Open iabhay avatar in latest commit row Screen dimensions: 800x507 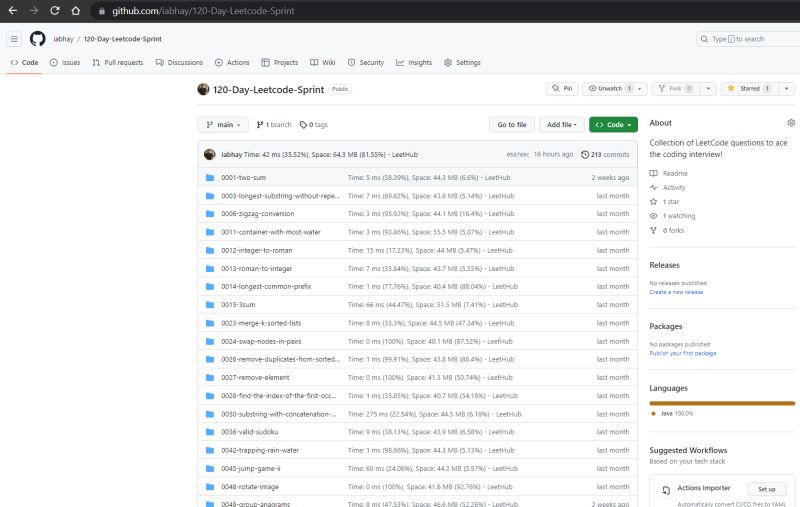210,154
